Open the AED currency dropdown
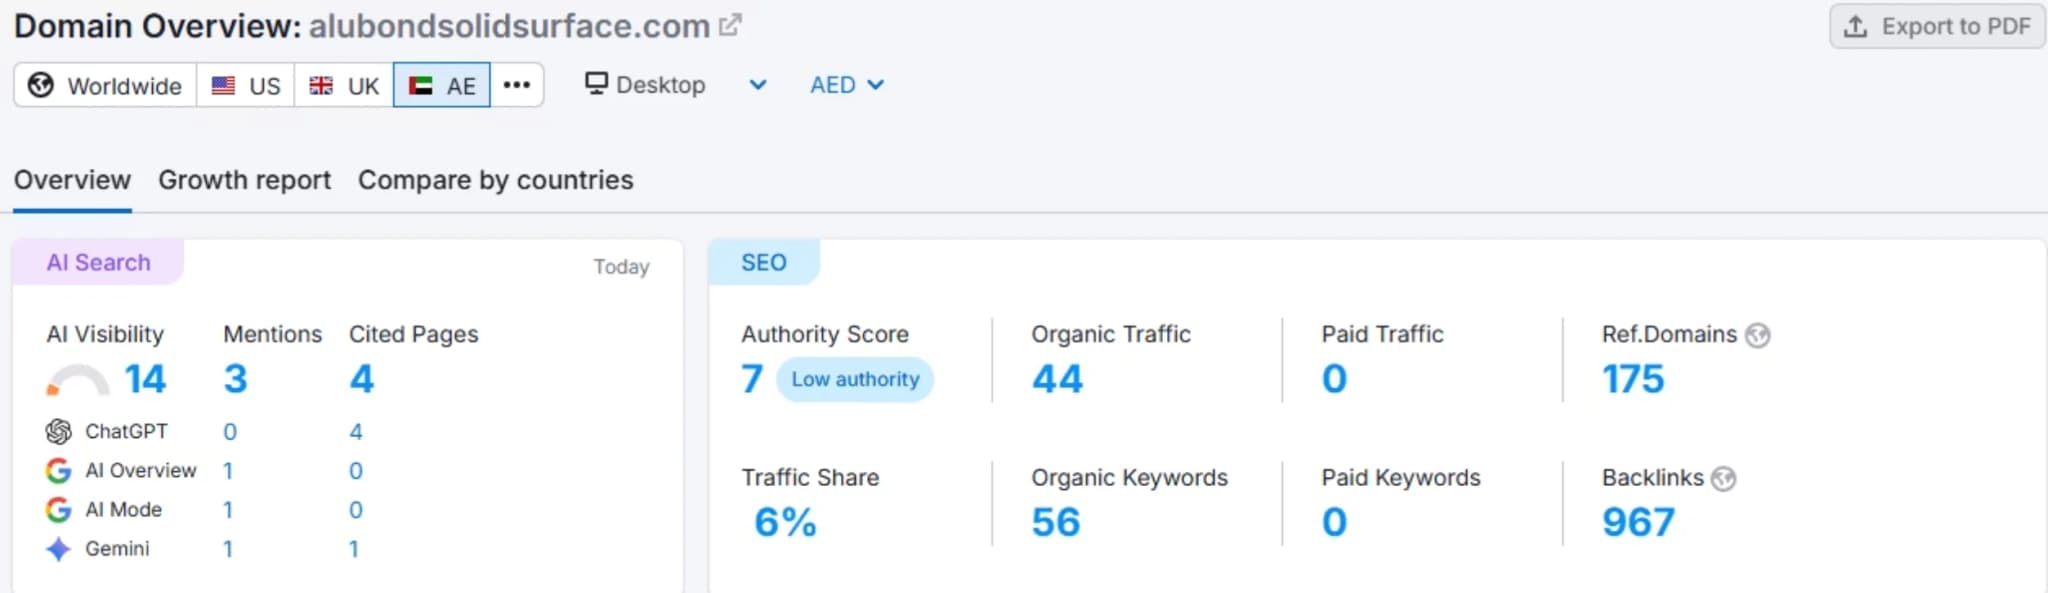 tap(847, 85)
